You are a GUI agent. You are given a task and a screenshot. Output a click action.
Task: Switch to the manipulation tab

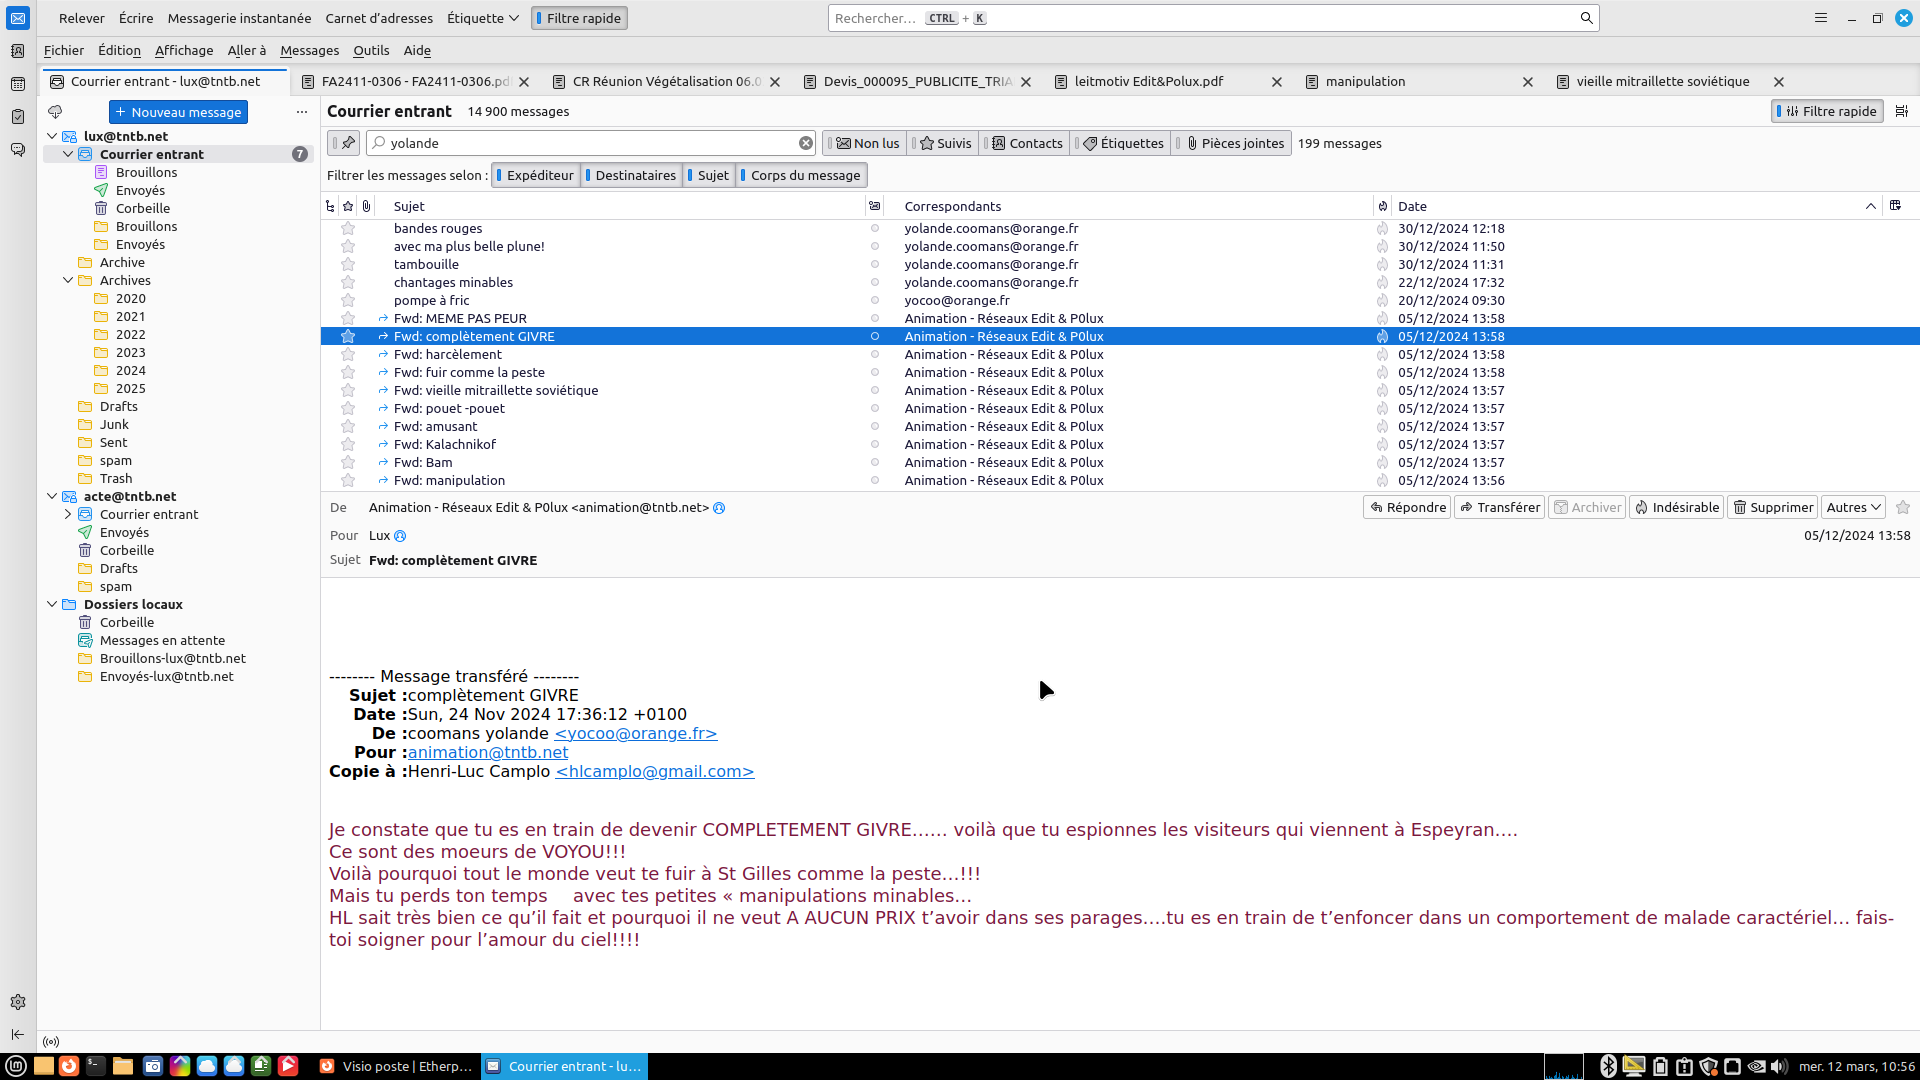pos(1365,81)
